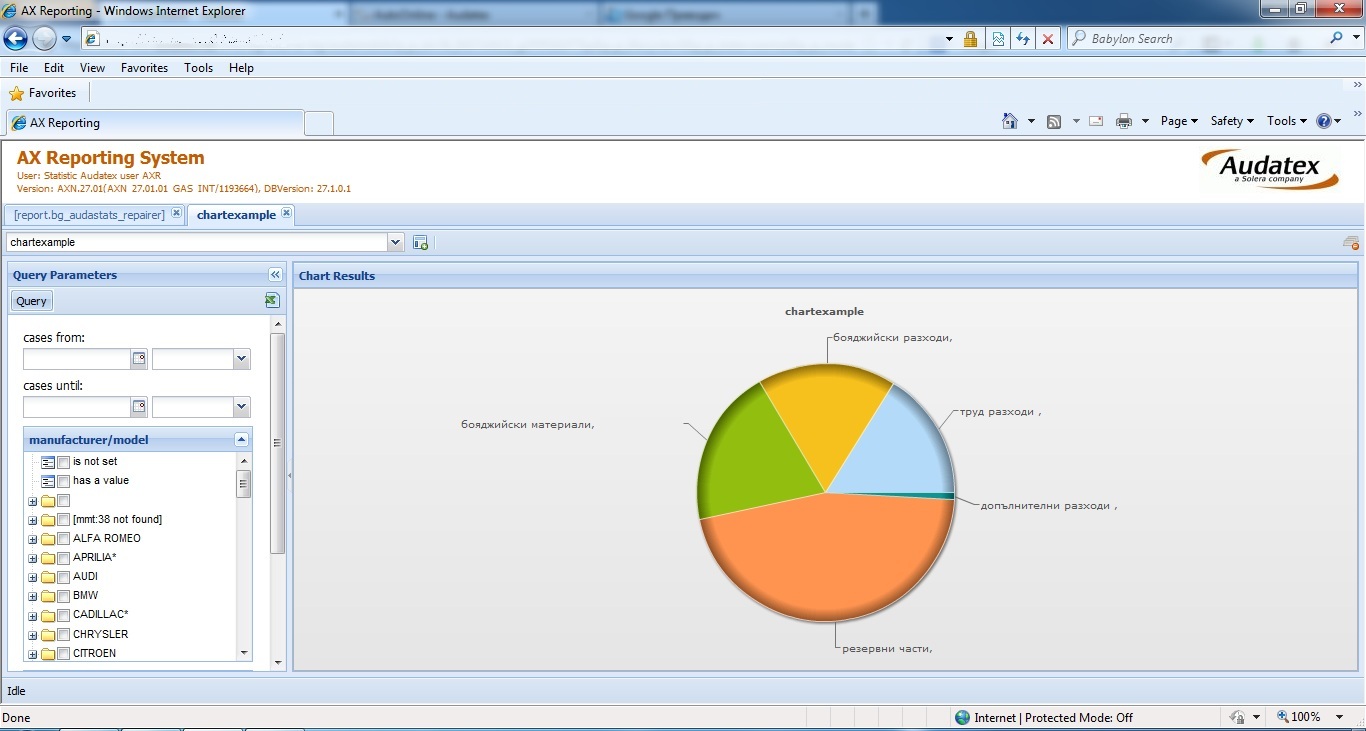Open a new blank browser tab
The image size is (1366, 731).
point(319,124)
